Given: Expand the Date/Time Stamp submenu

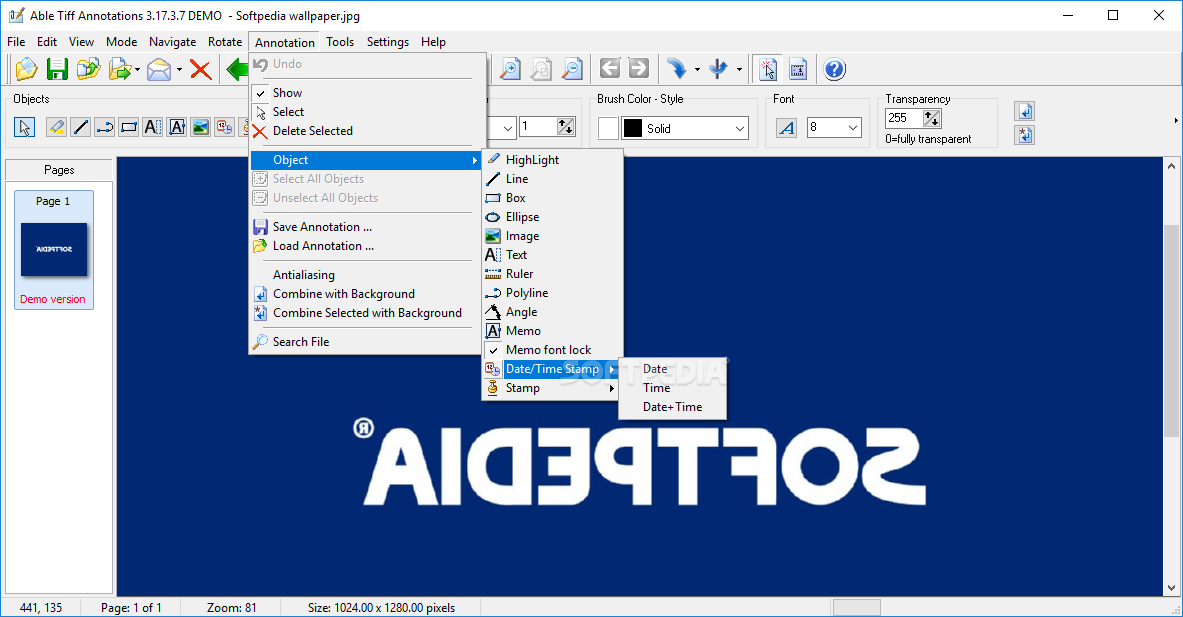Looking at the screenshot, I should (x=552, y=369).
